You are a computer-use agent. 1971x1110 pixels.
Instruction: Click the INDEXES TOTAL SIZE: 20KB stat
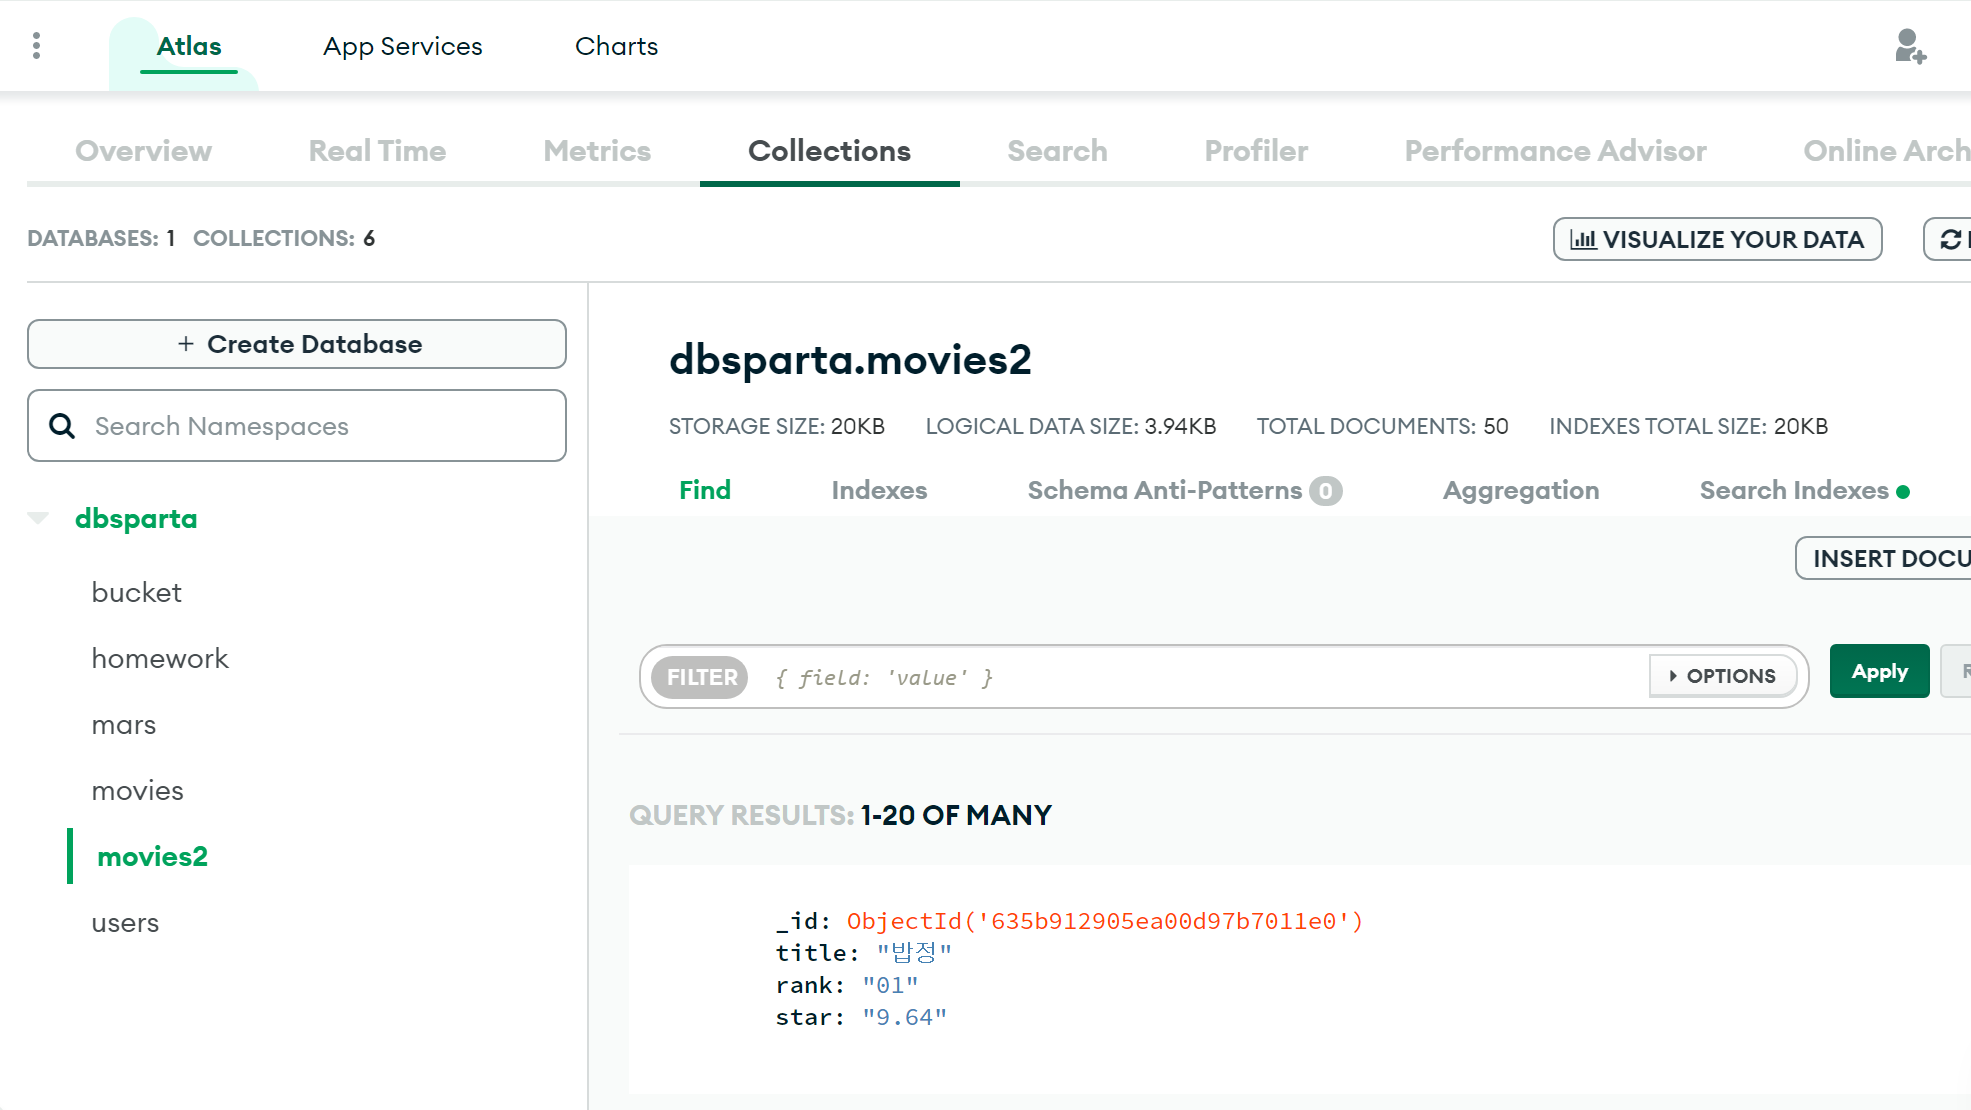coord(1688,426)
